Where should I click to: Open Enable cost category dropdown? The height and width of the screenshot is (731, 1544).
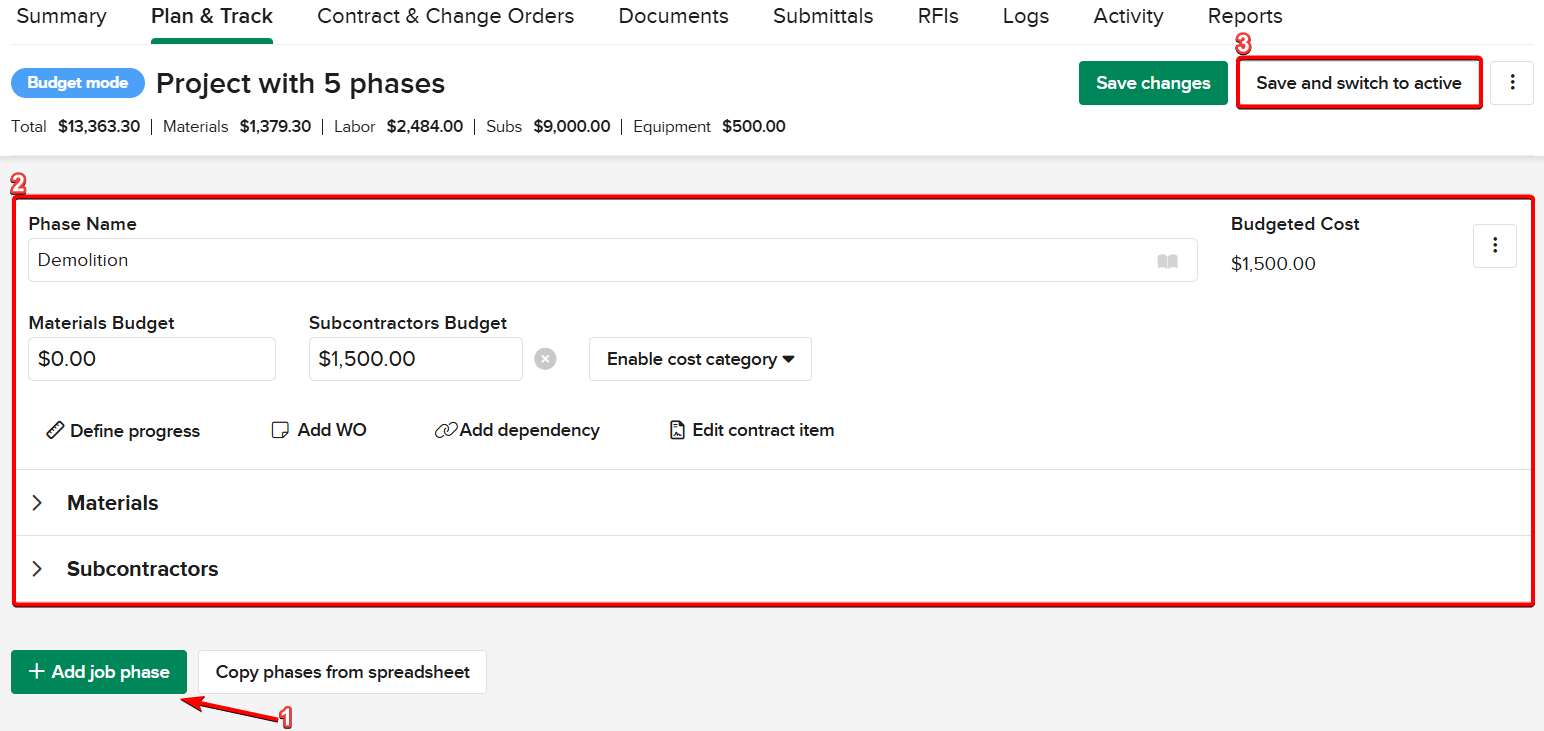click(x=700, y=359)
